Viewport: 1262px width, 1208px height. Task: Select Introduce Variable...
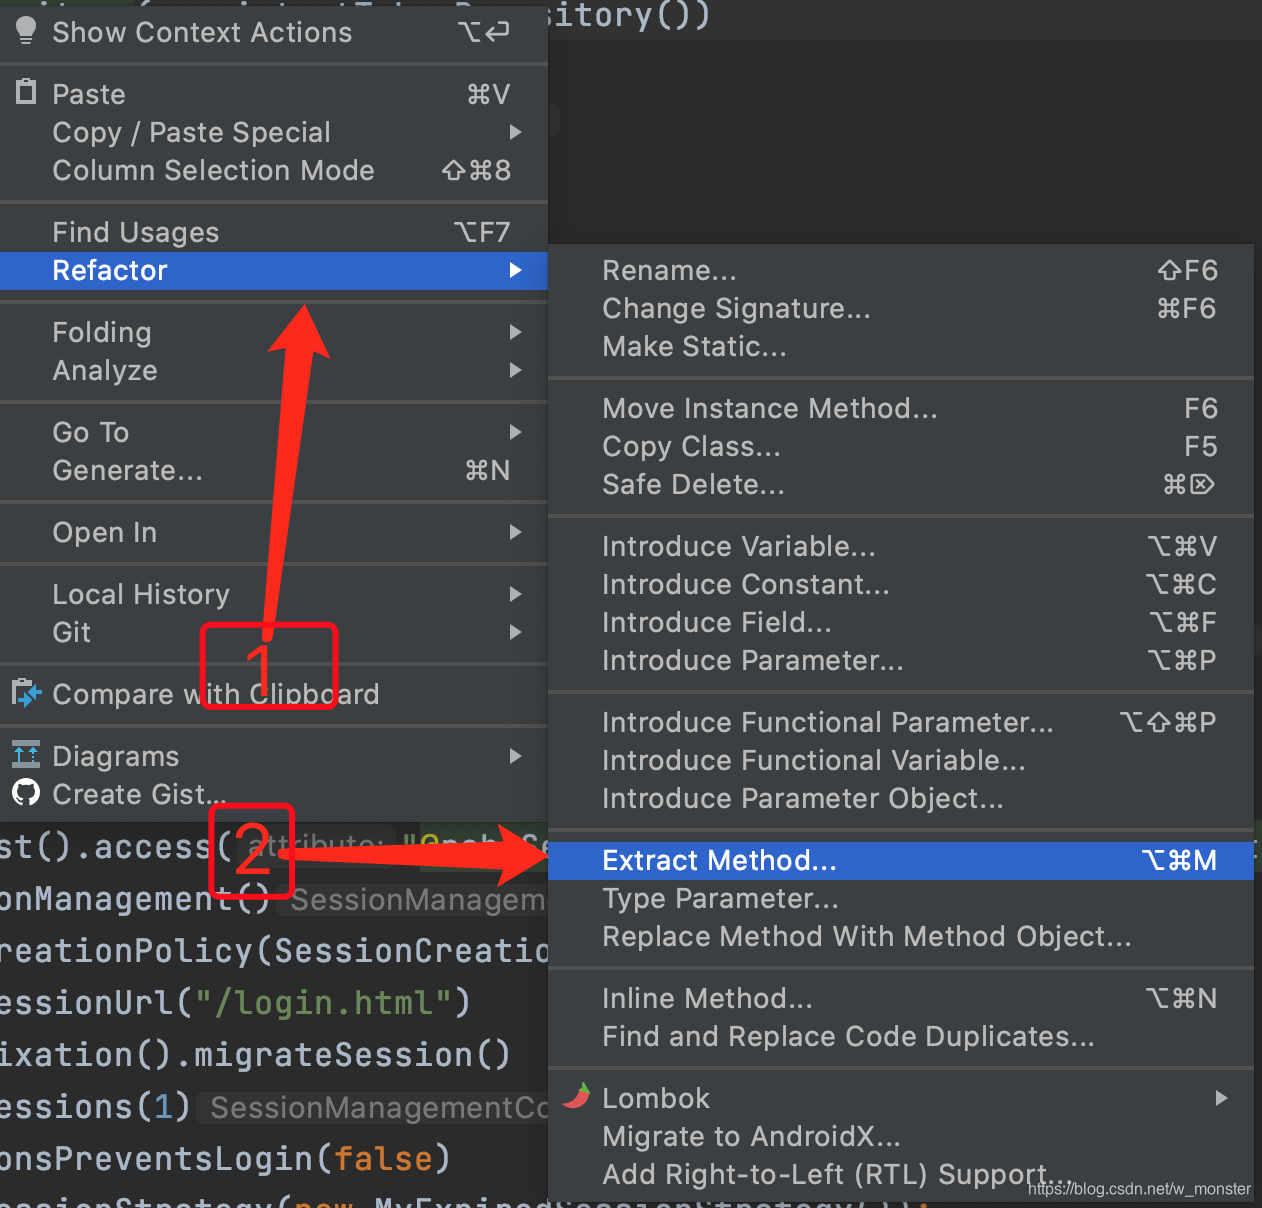(x=901, y=546)
